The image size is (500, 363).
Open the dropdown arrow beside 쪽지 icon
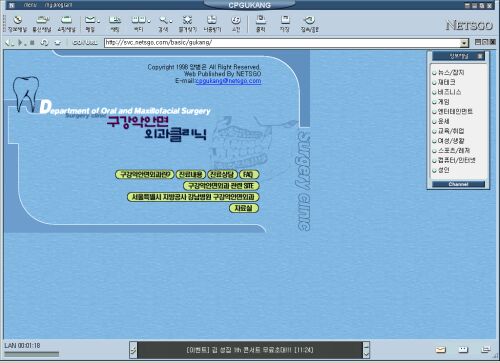click(149, 21)
